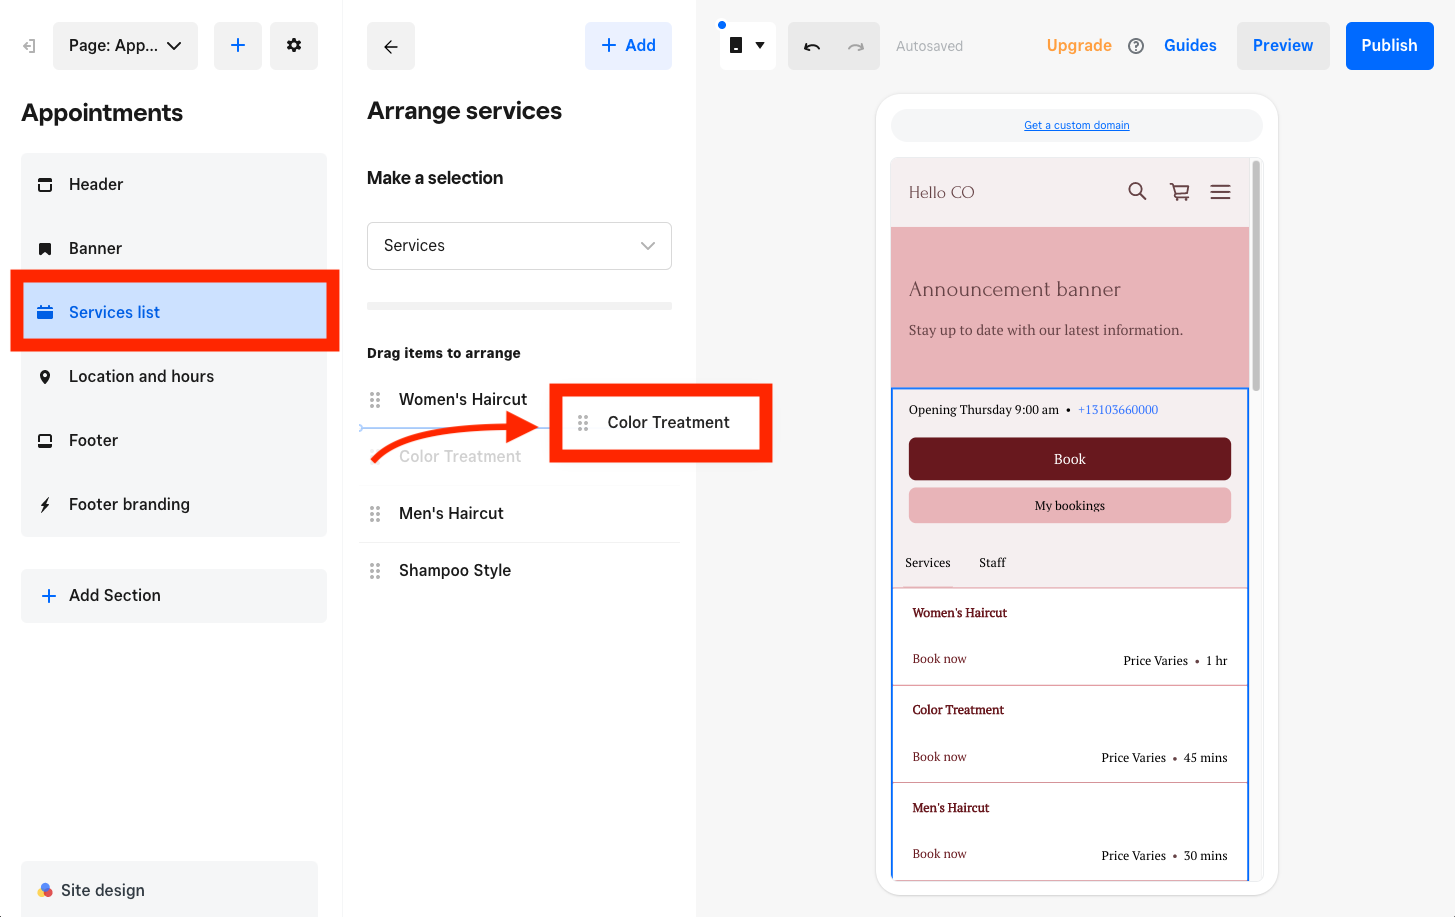Image resolution: width=1455 pixels, height=917 pixels.
Task: Click Women's Haircut title in preview
Action: tap(959, 613)
